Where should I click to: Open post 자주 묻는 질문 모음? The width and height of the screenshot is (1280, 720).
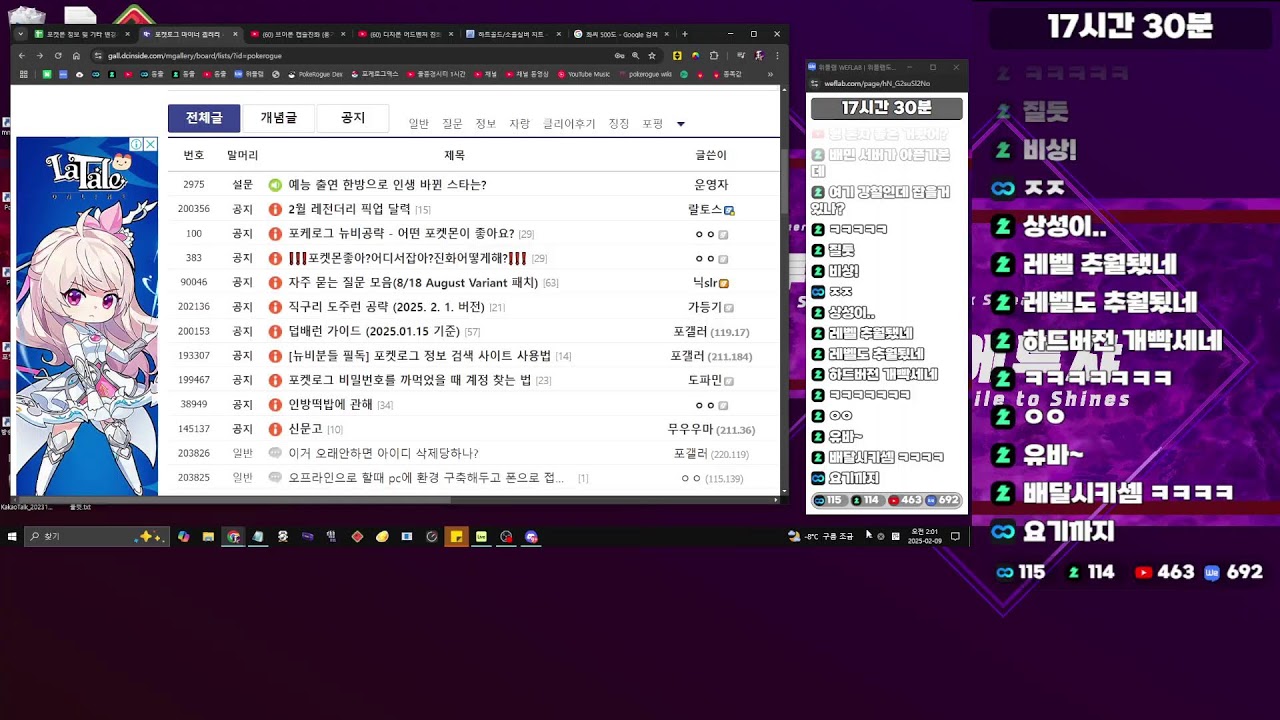coord(413,283)
